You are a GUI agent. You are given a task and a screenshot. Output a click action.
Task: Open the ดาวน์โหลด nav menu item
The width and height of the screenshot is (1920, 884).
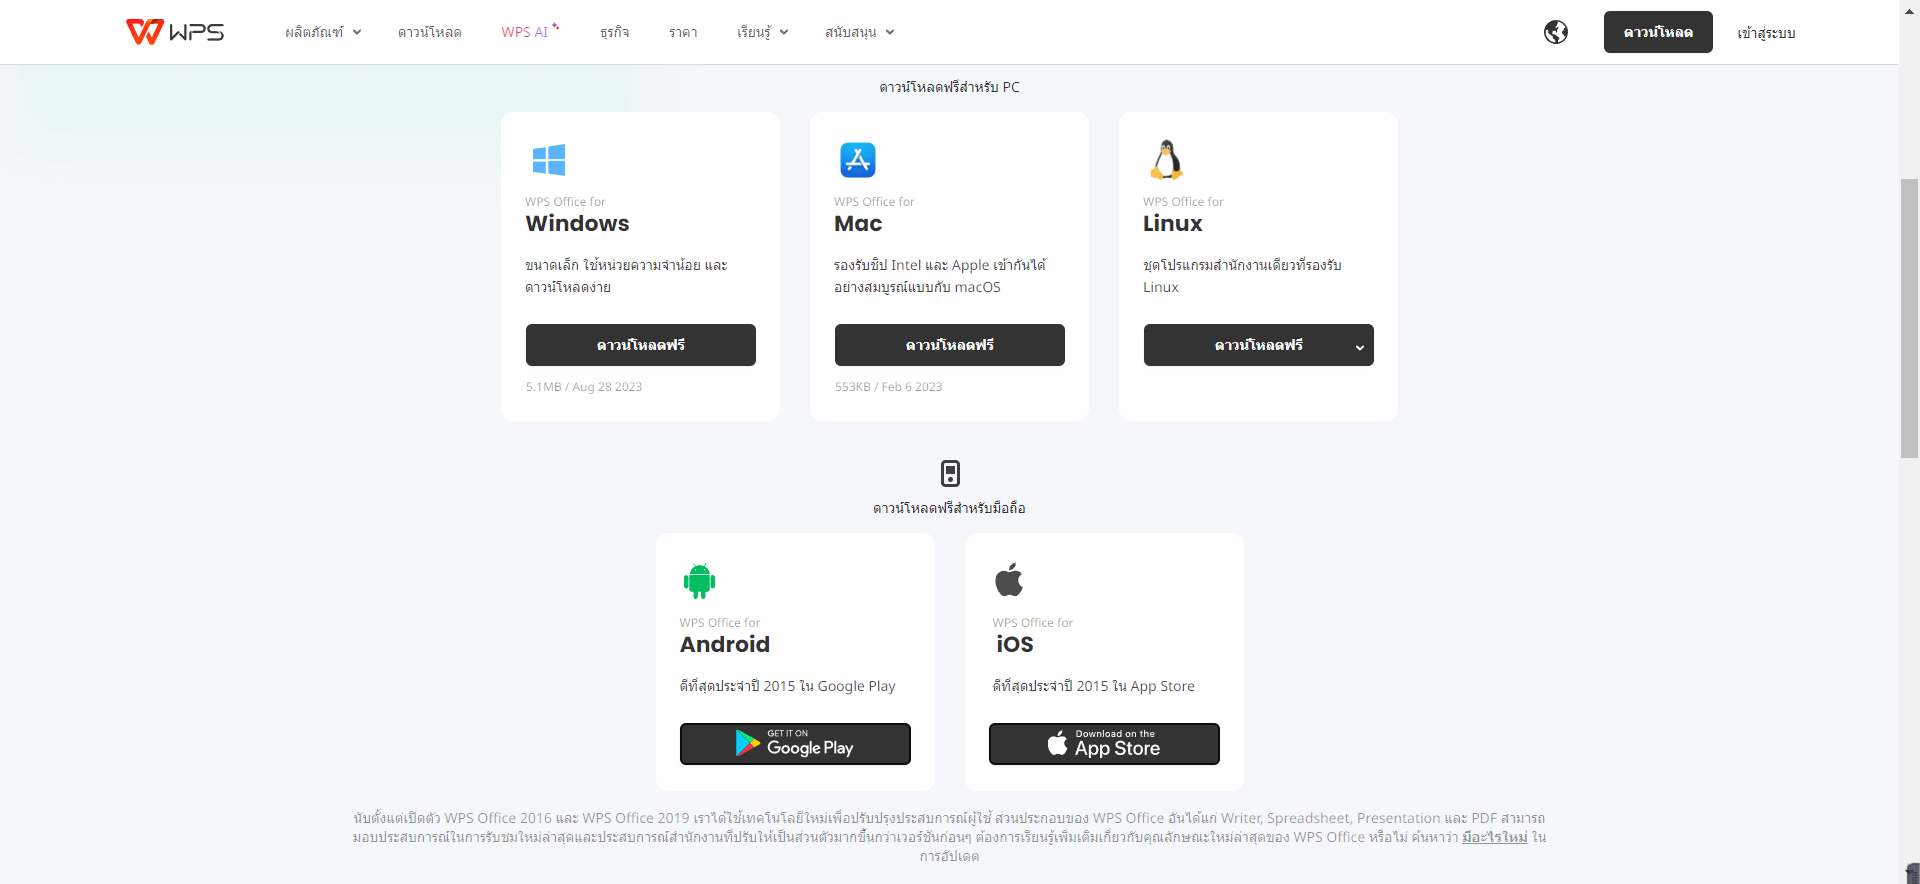(x=430, y=32)
